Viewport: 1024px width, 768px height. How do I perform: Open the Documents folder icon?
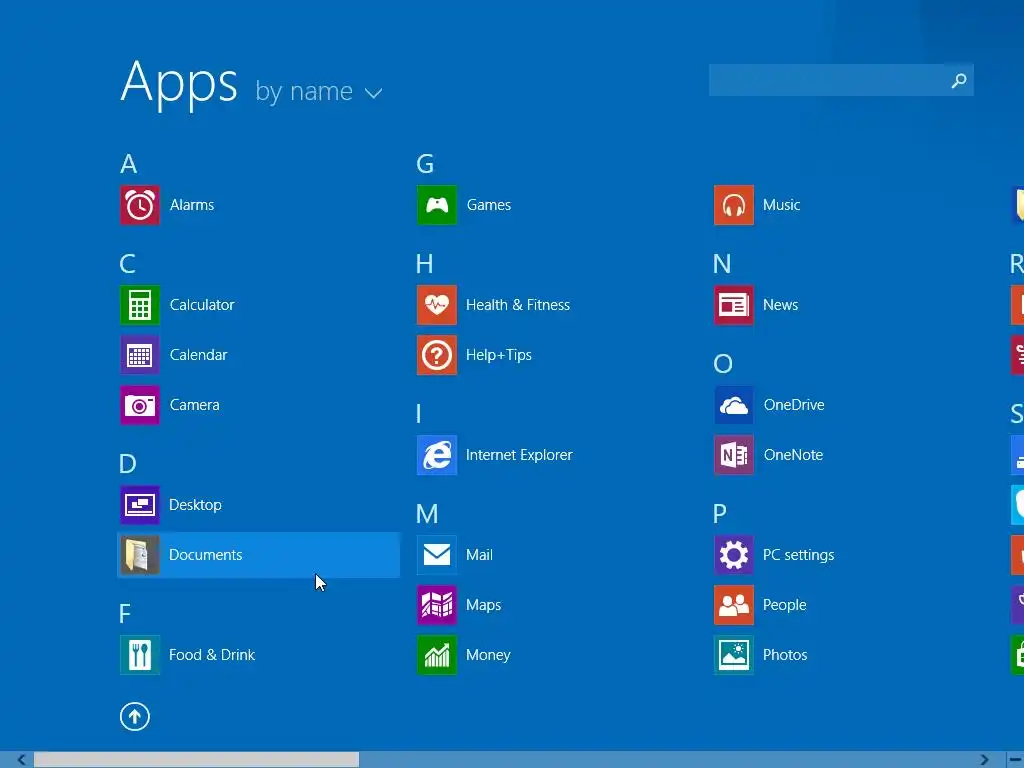coord(140,555)
